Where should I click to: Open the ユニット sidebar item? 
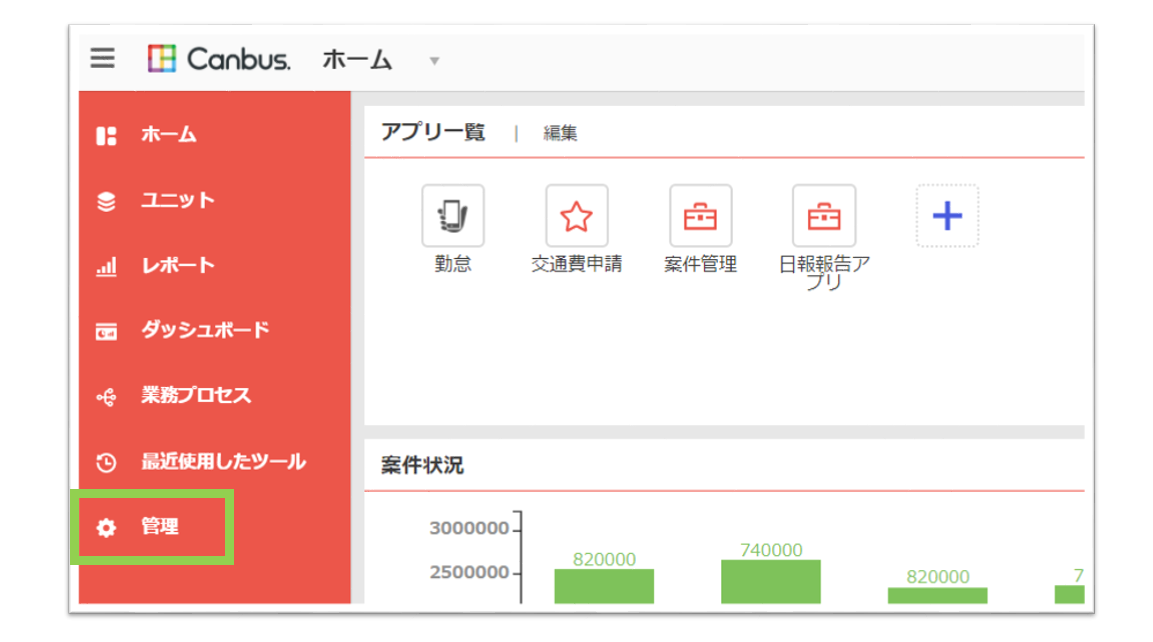[x=178, y=200]
